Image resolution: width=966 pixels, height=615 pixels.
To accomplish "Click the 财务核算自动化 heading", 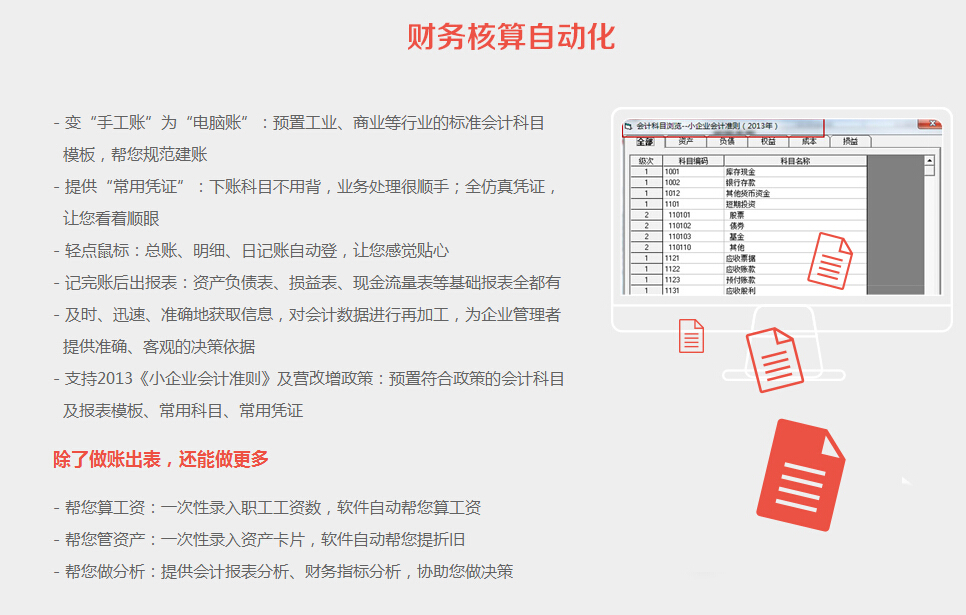I will tap(511, 36).
